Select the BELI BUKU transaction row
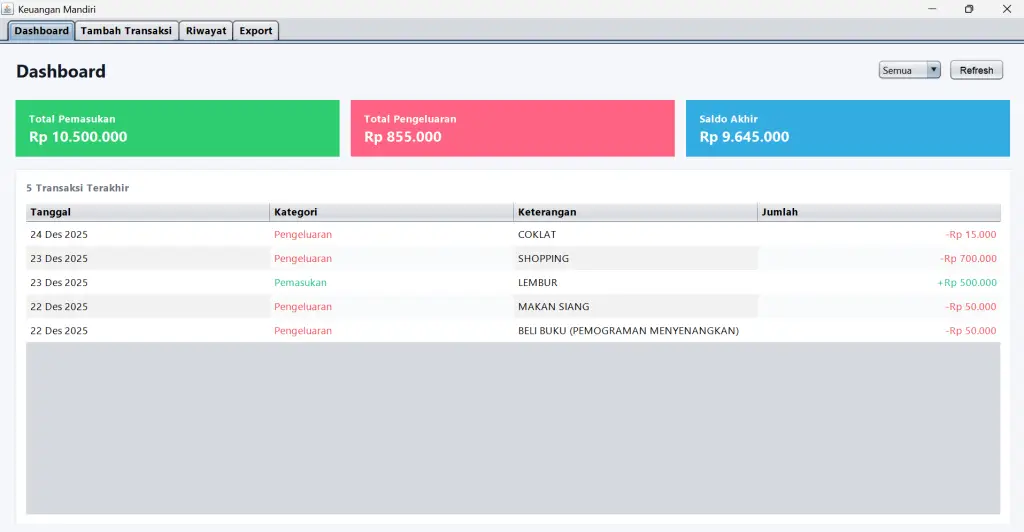 (x=512, y=331)
